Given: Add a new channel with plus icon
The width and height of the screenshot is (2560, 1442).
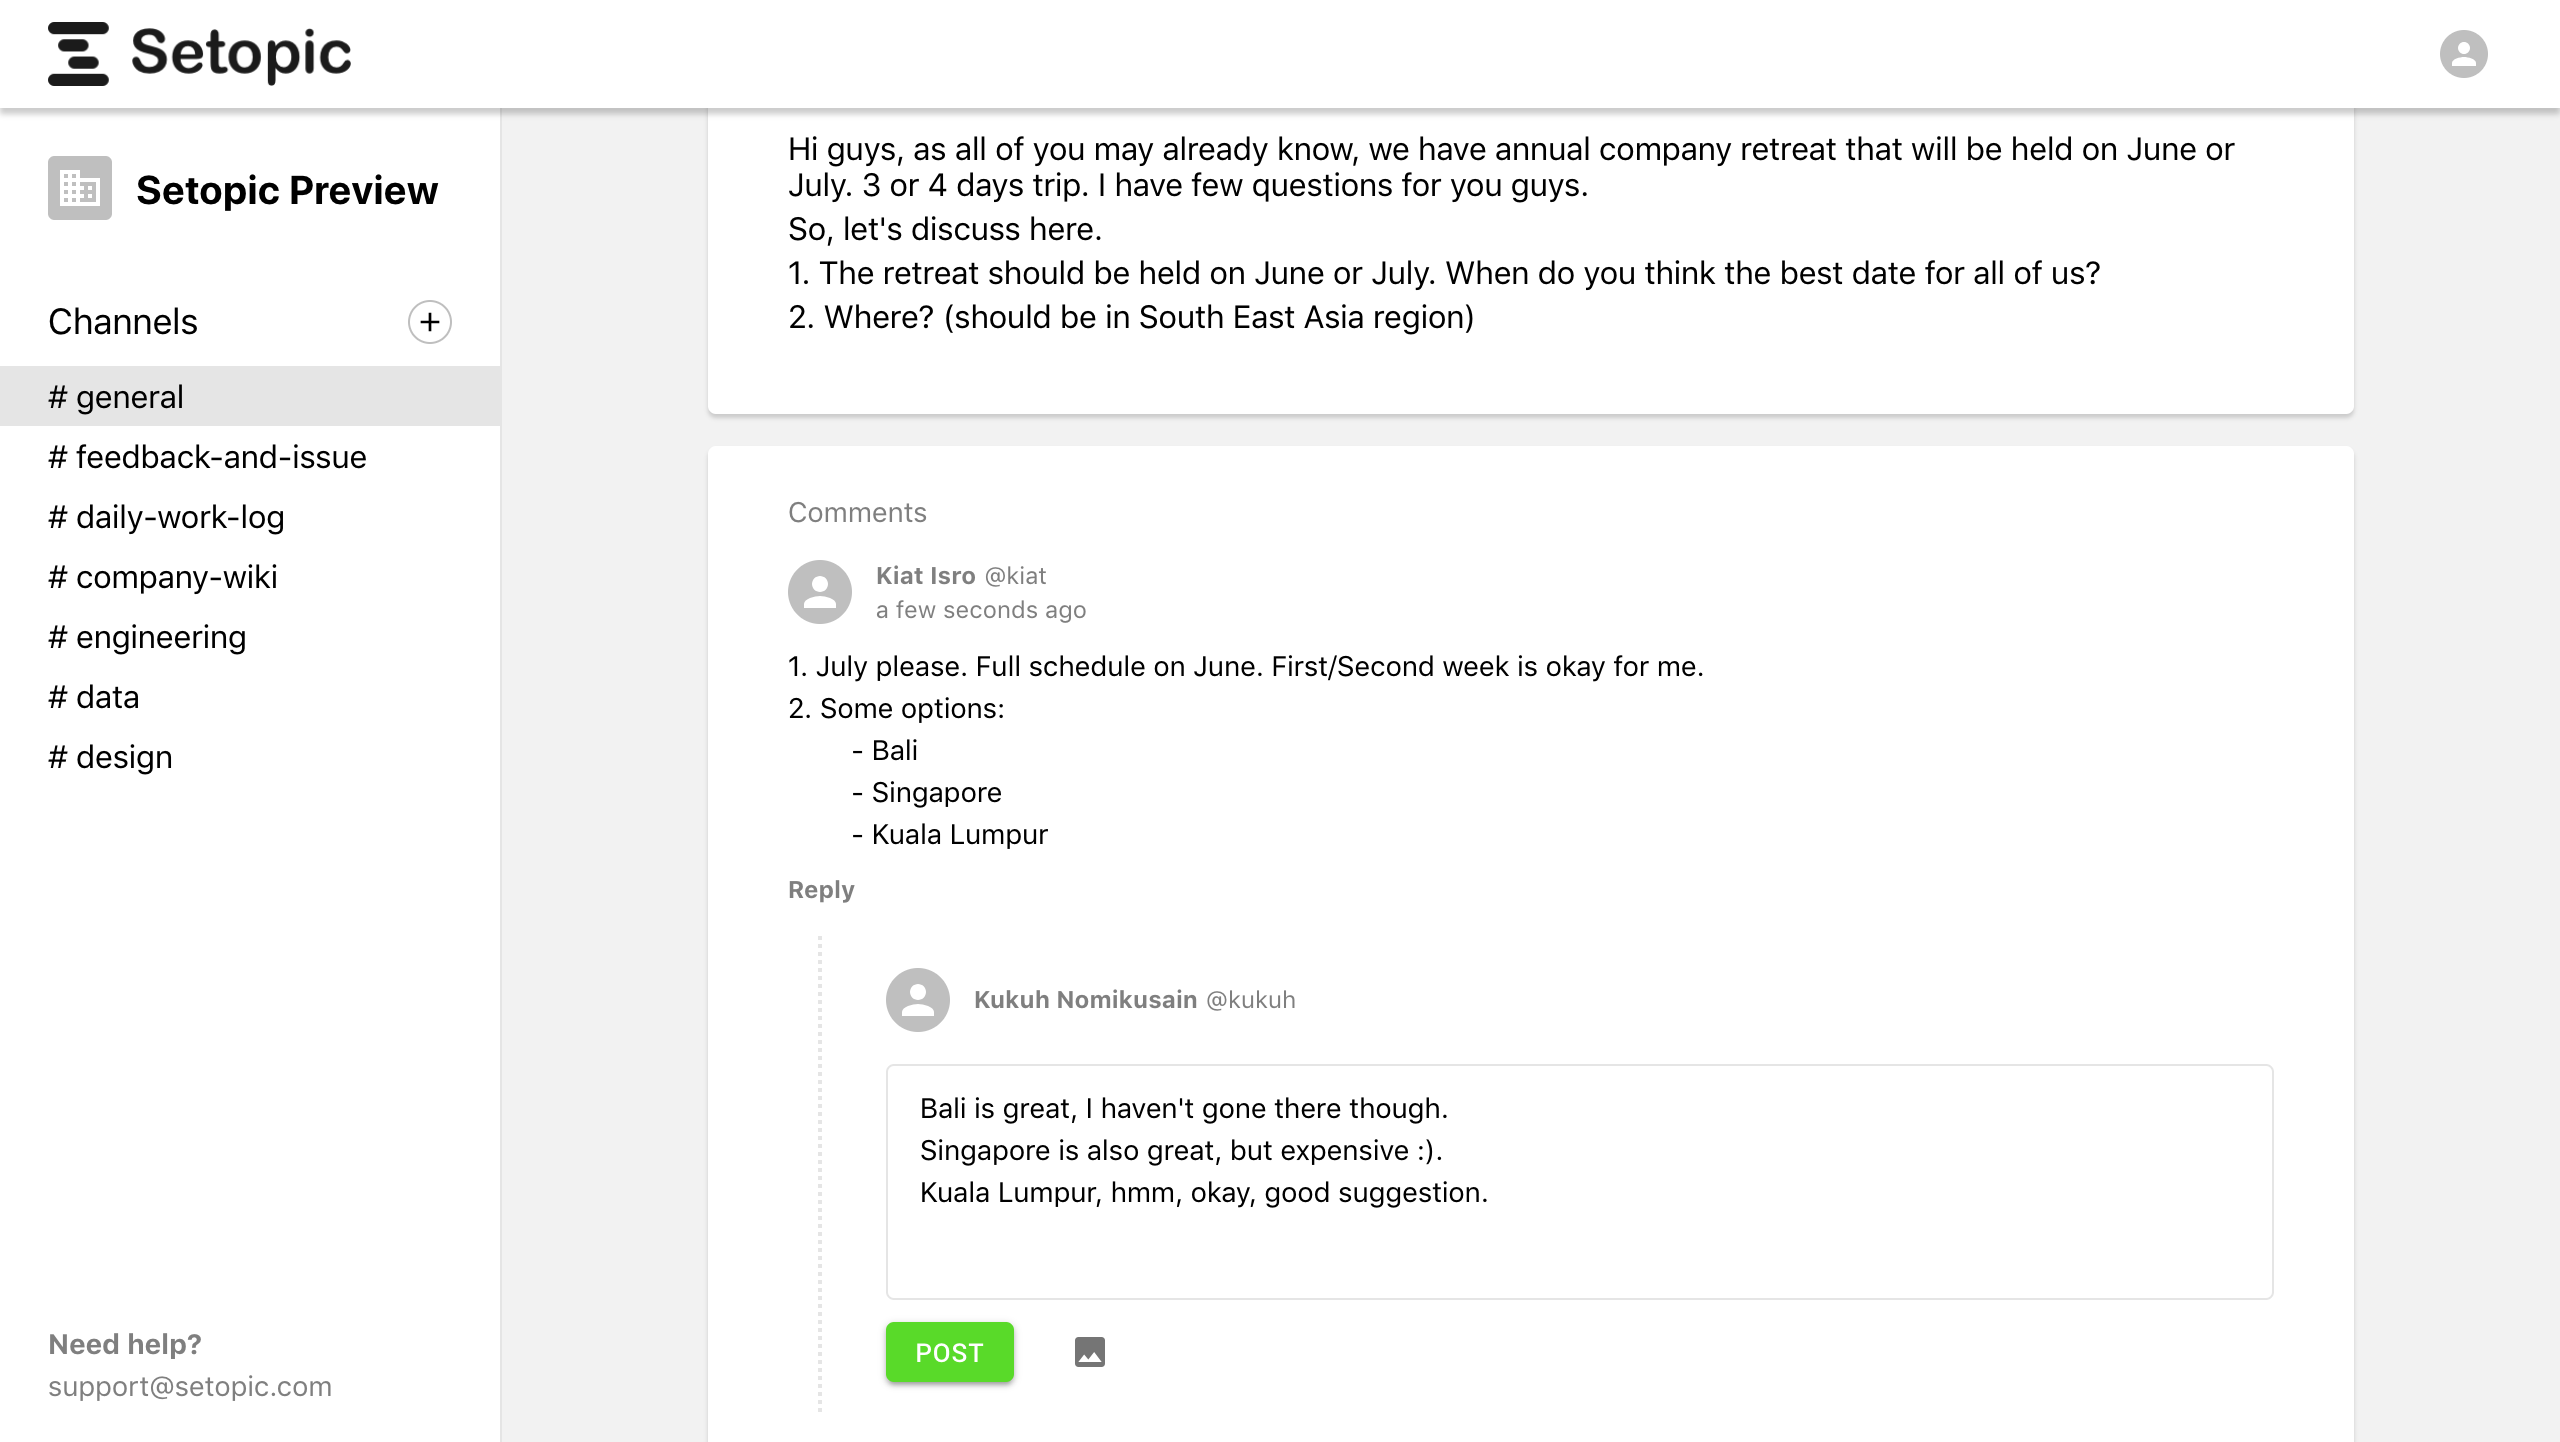Looking at the screenshot, I should (430, 322).
